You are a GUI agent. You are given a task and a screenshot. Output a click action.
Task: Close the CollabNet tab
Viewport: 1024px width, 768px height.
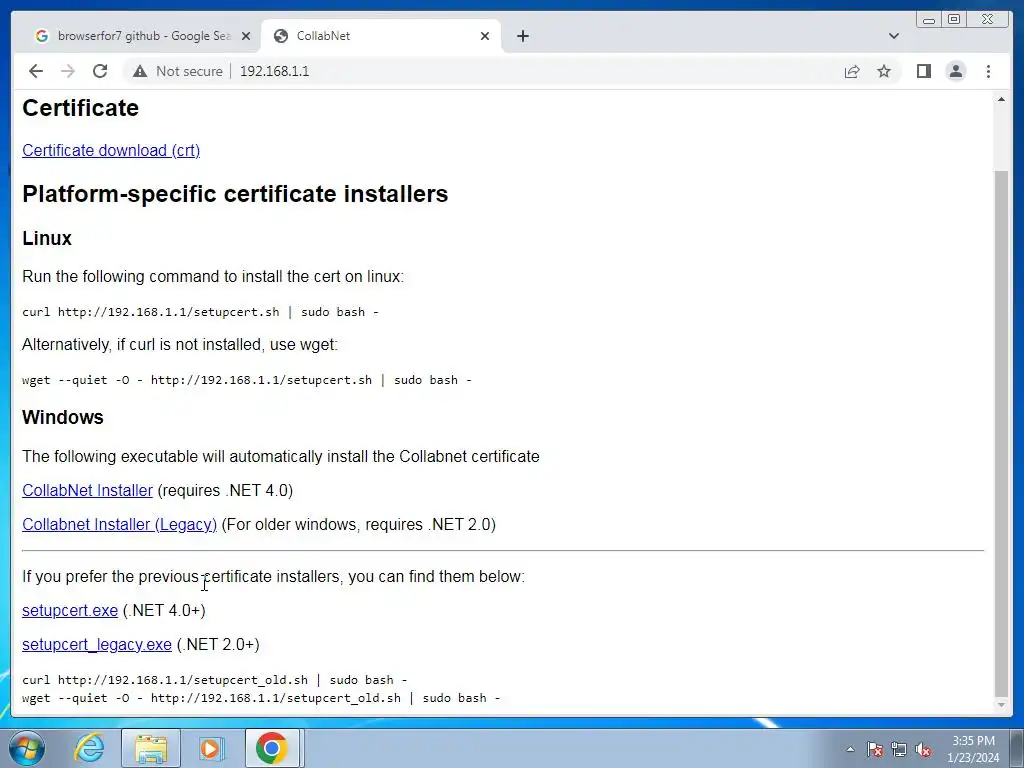(x=485, y=36)
